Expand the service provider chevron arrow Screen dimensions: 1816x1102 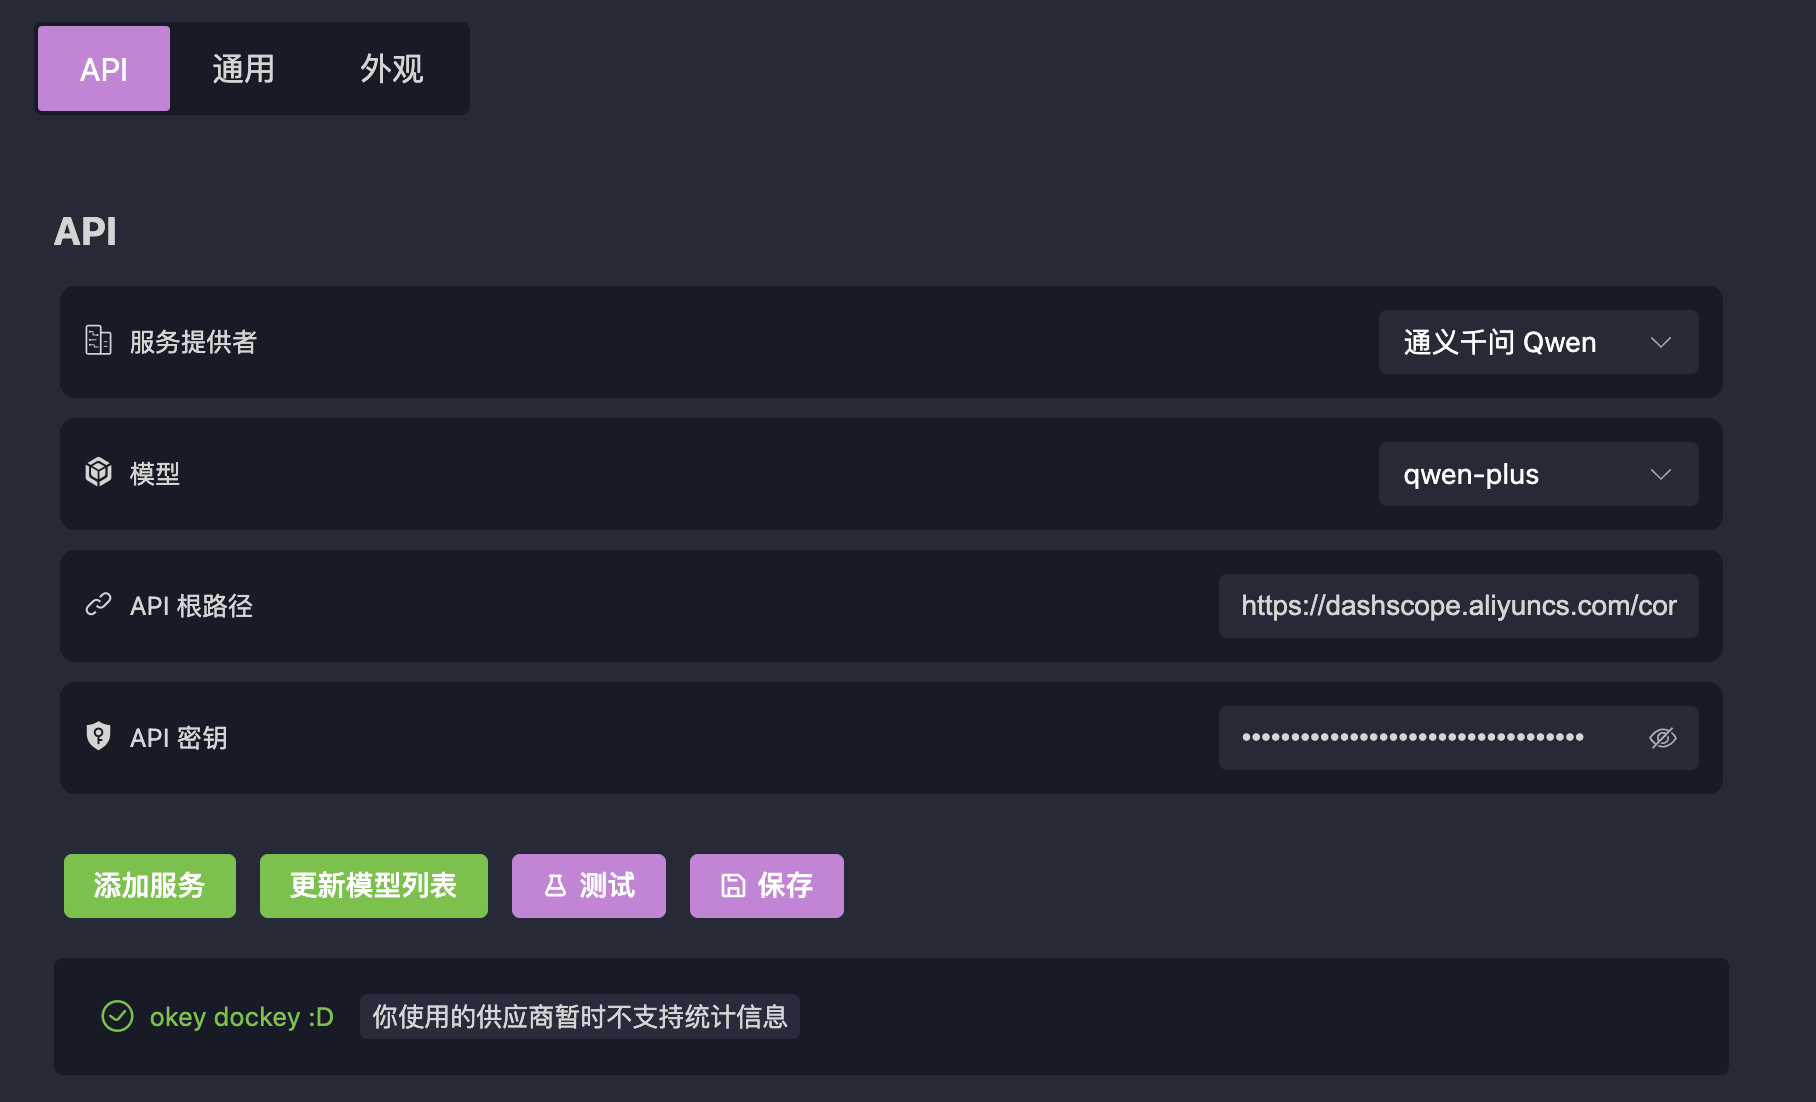pyautogui.click(x=1661, y=342)
